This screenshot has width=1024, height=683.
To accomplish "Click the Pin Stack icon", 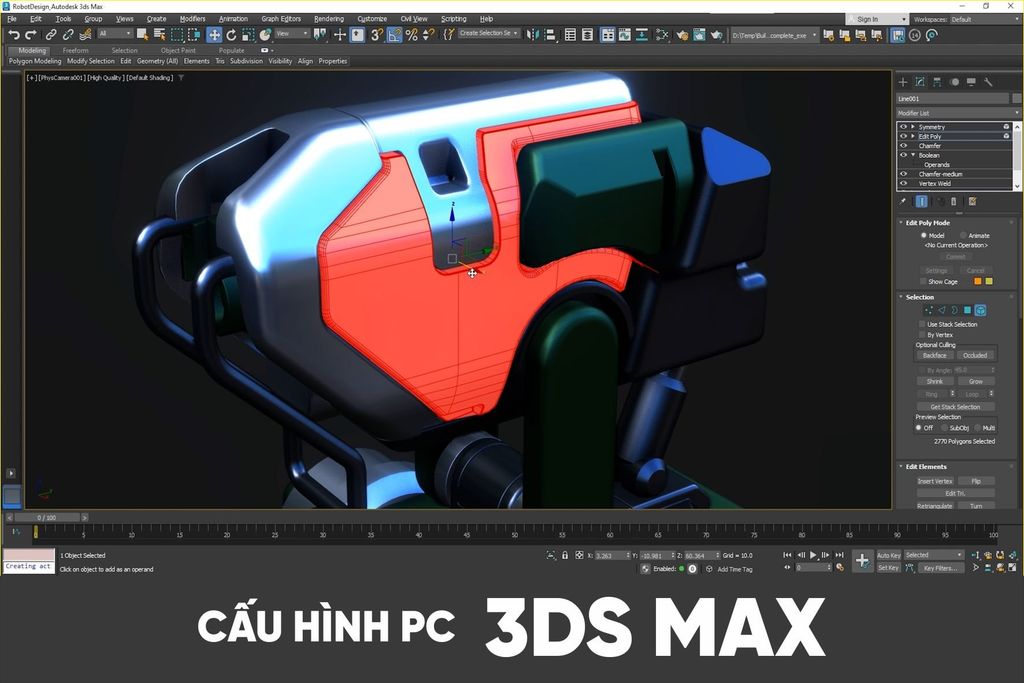I will tap(903, 201).
